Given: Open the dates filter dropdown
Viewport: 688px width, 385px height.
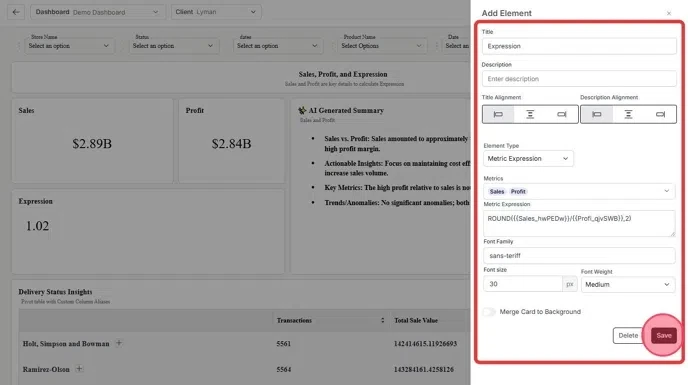Looking at the screenshot, I should (x=278, y=46).
